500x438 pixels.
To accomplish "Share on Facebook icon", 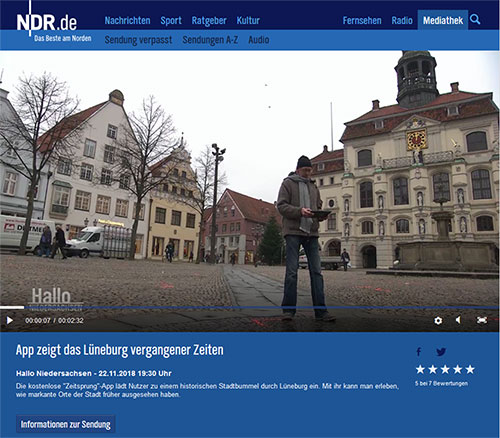I will 419,351.
